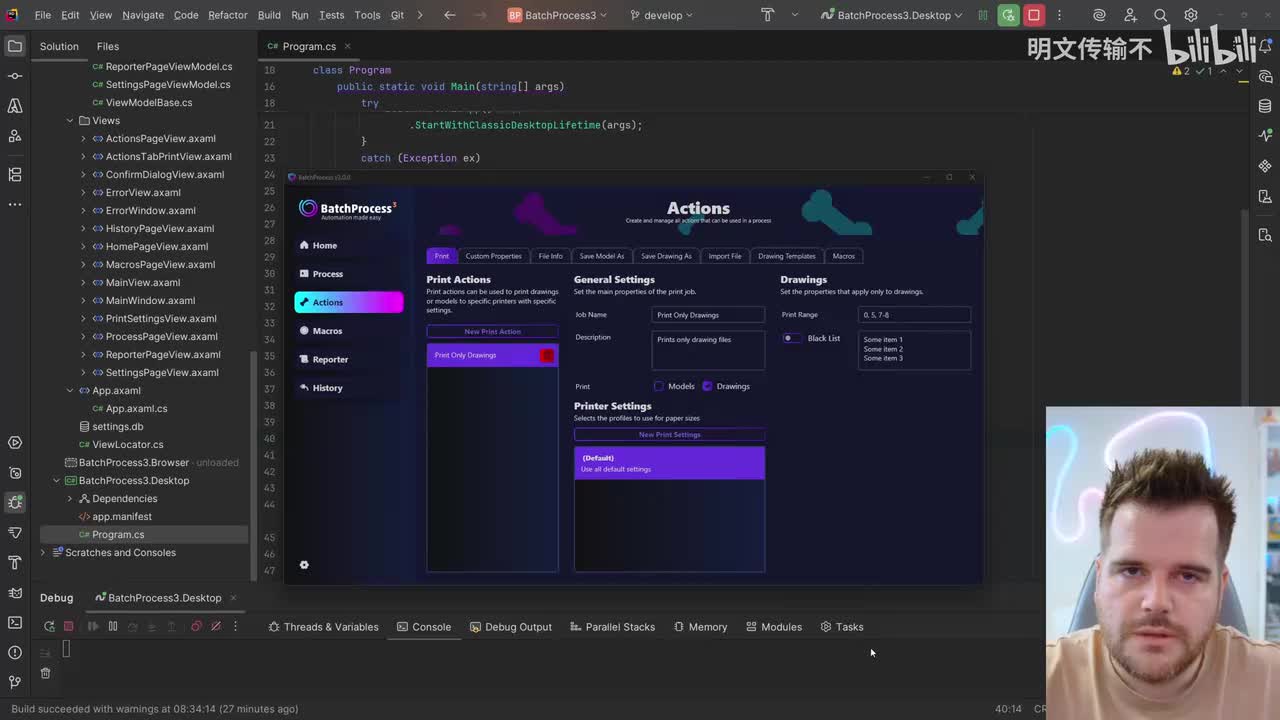Open the AI Assistant swirl icon
1280x720 pixels.
(x=1099, y=15)
